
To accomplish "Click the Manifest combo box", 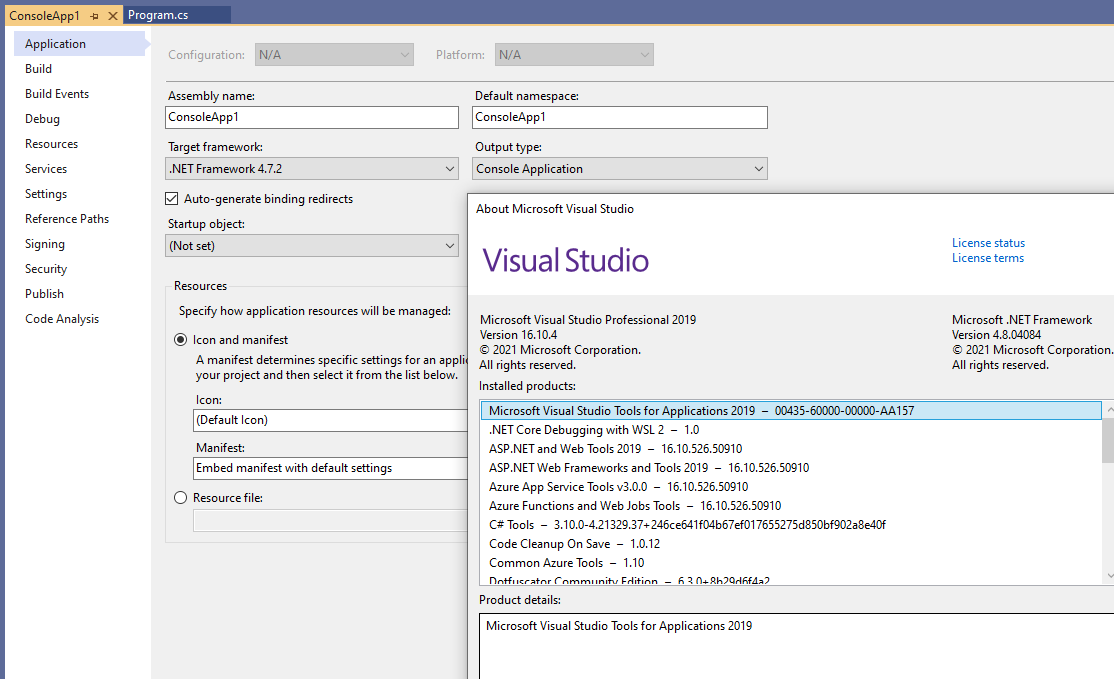I will [330, 468].
